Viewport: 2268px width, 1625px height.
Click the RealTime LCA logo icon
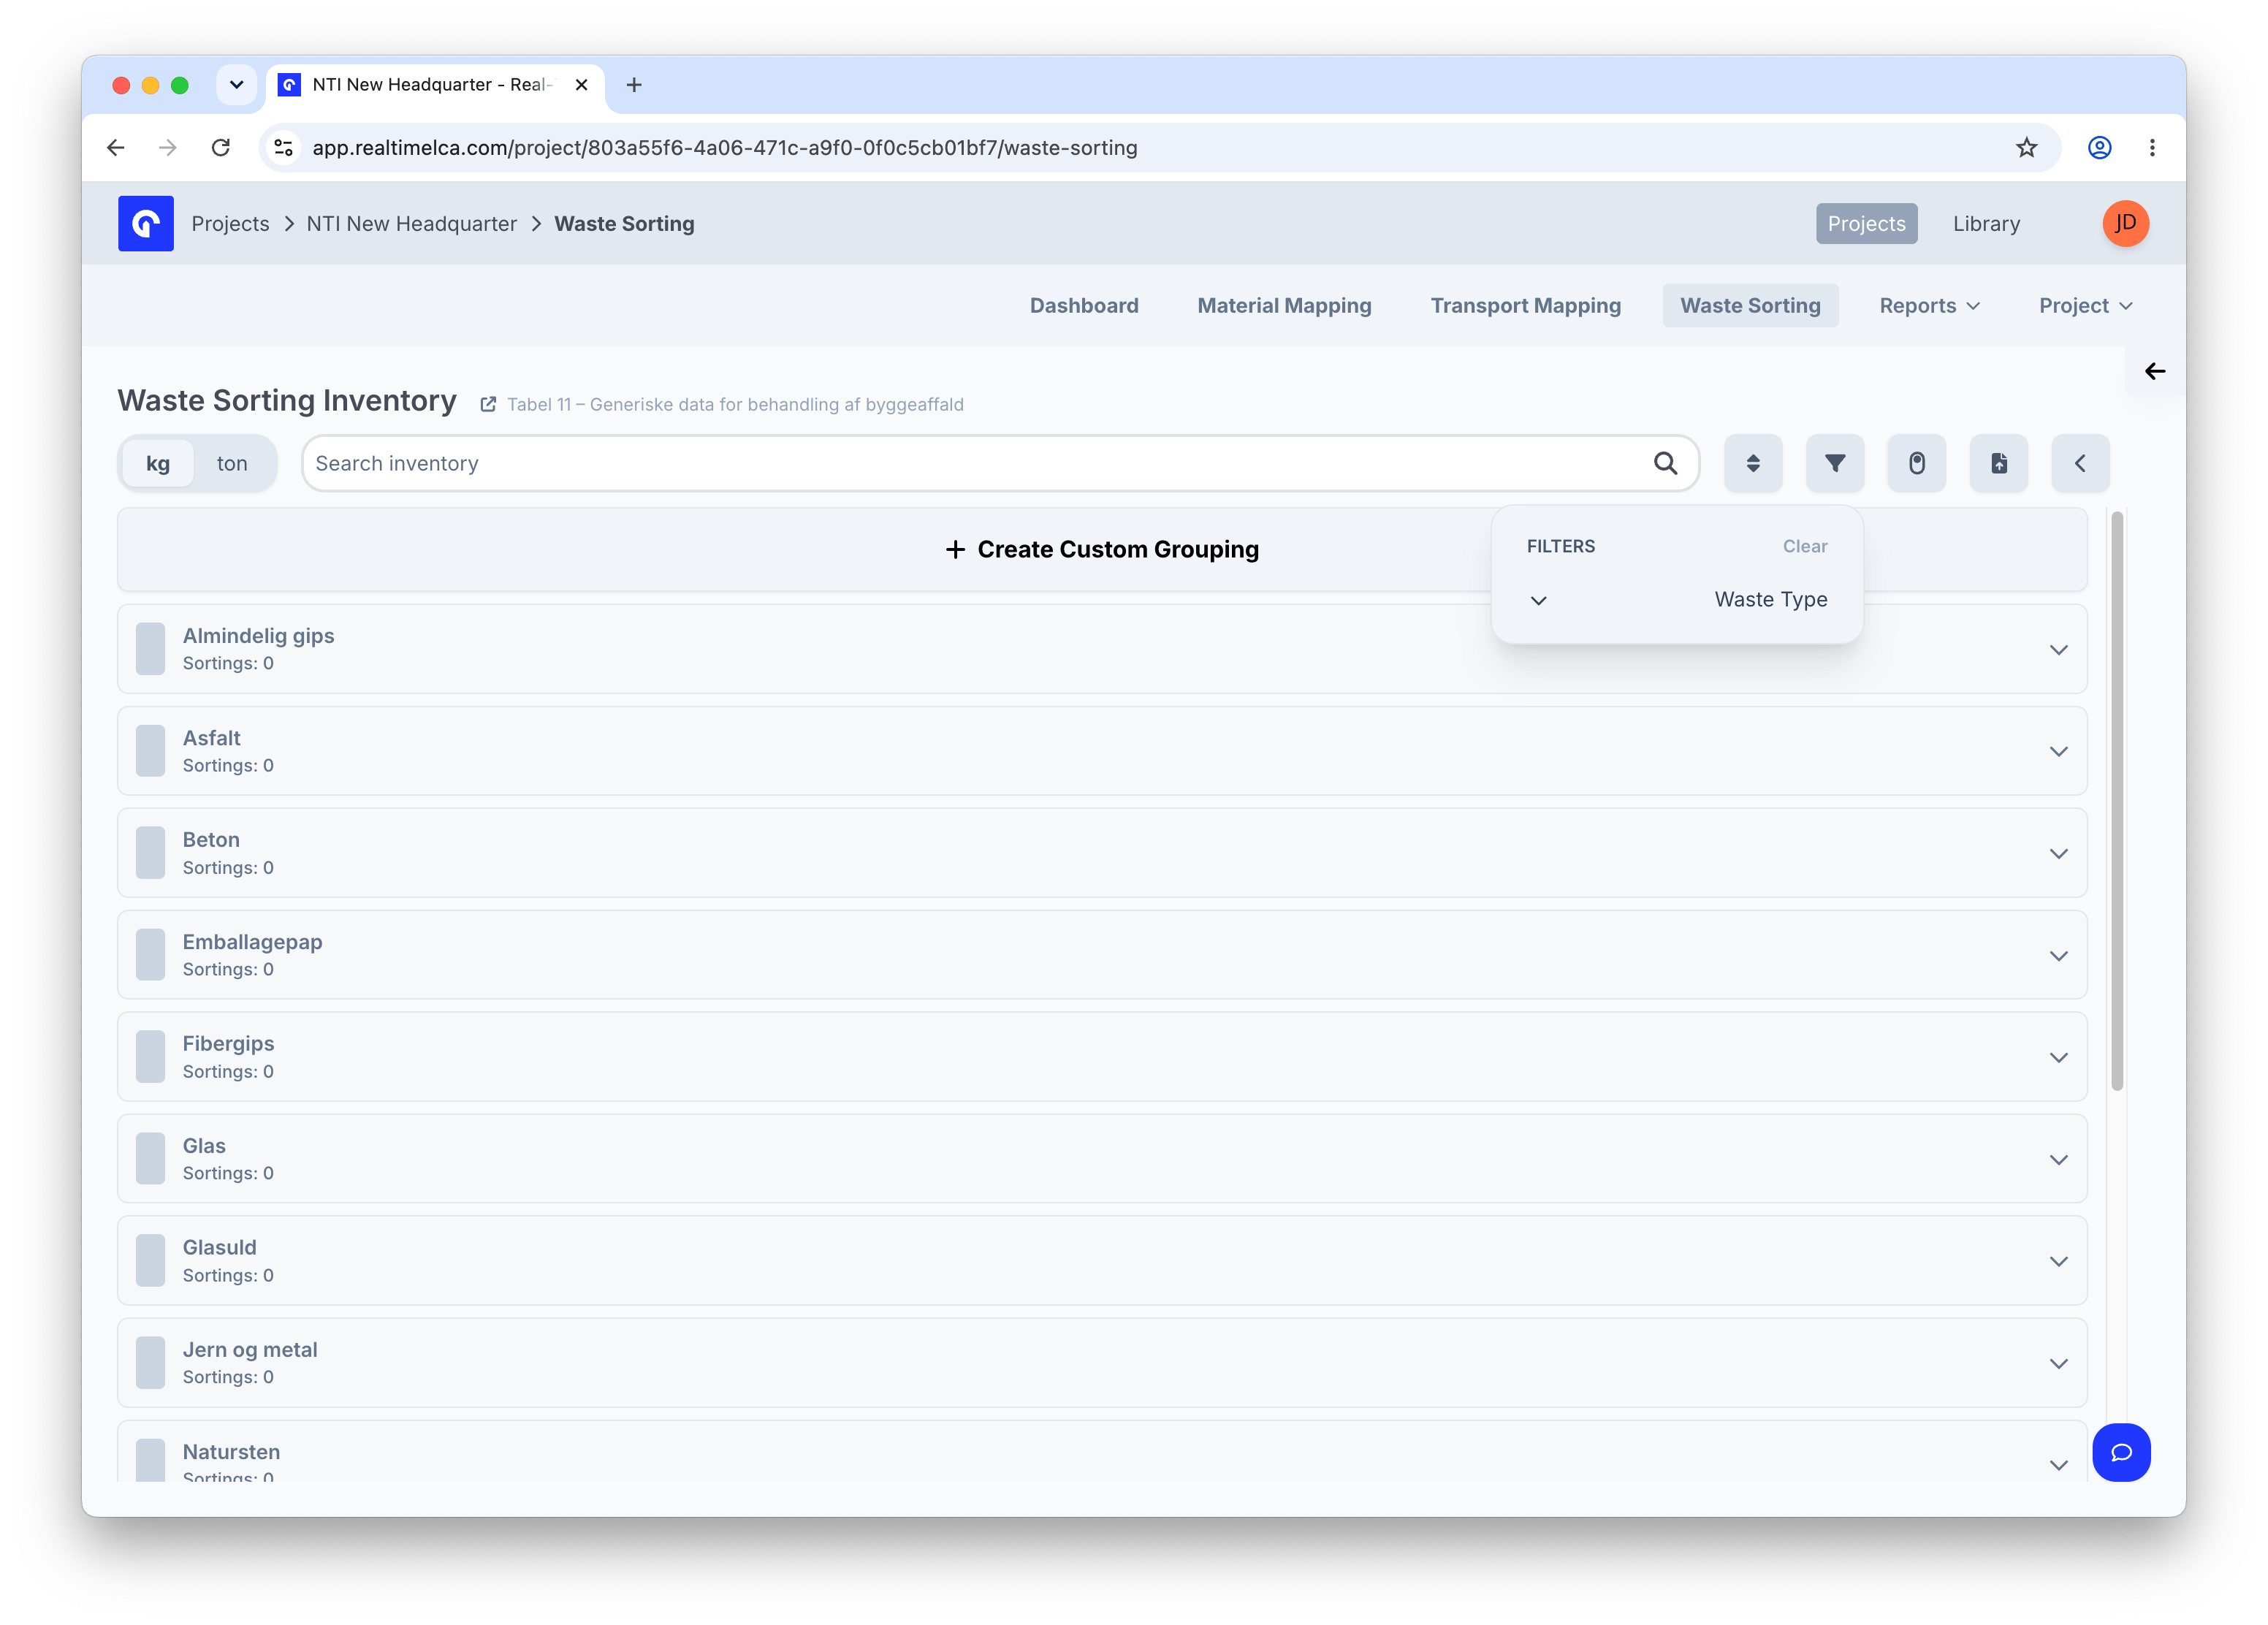(x=146, y=223)
